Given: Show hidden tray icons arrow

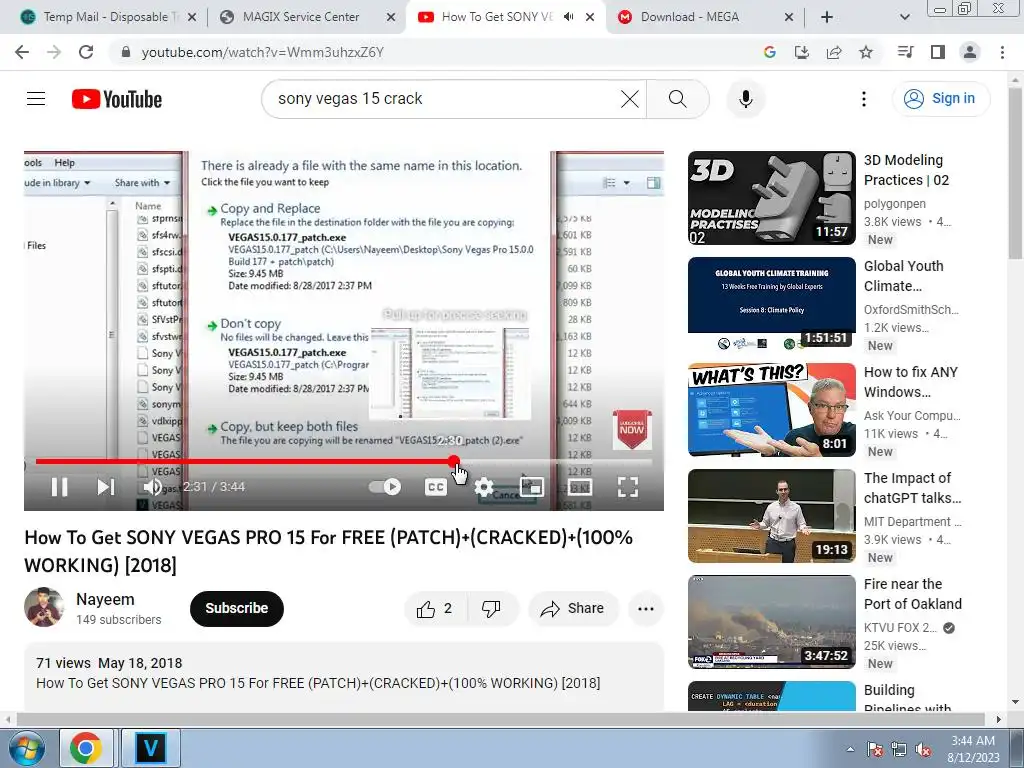Looking at the screenshot, I should tap(850, 748).
